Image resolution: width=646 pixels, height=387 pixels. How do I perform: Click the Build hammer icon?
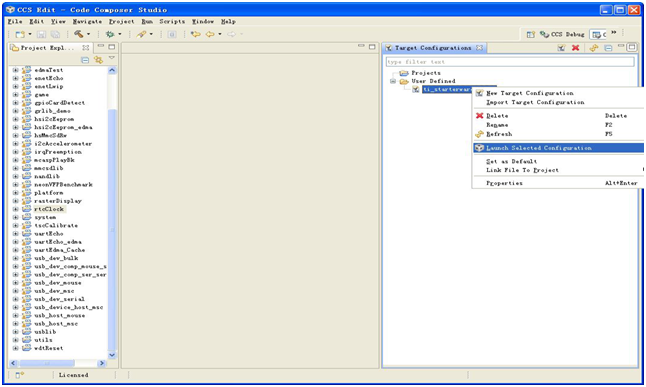tap(78, 34)
